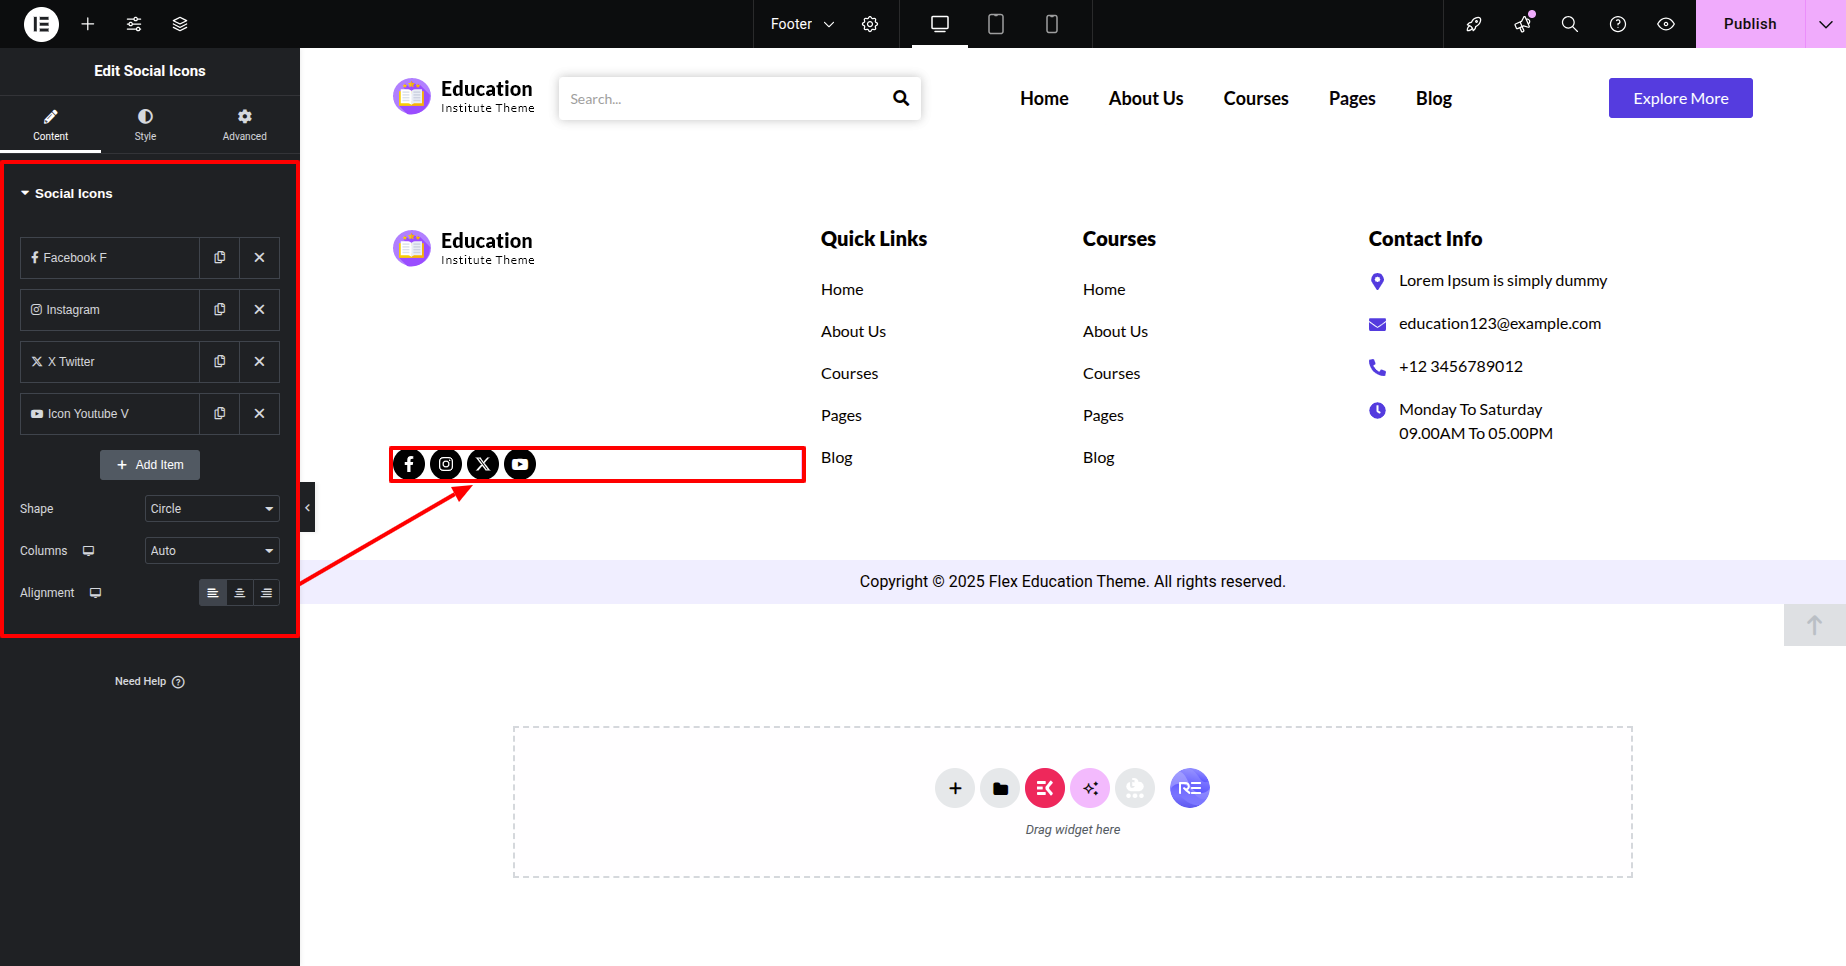Remove the Facebook F item
The height and width of the screenshot is (966, 1846).
point(259,258)
